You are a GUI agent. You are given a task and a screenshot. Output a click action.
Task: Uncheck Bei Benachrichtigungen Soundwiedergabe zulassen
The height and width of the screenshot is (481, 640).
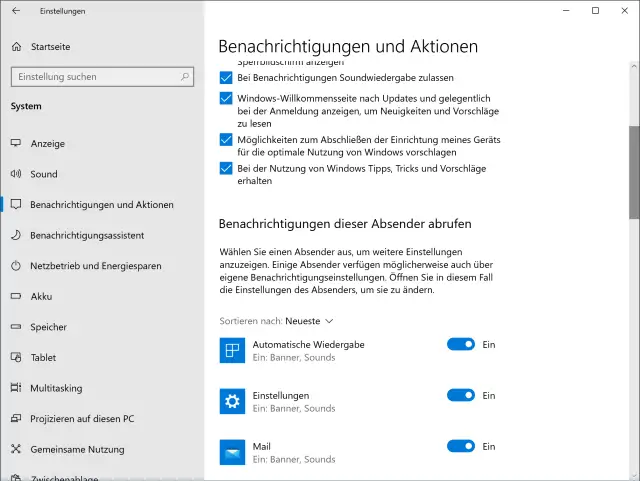tap(226, 78)
